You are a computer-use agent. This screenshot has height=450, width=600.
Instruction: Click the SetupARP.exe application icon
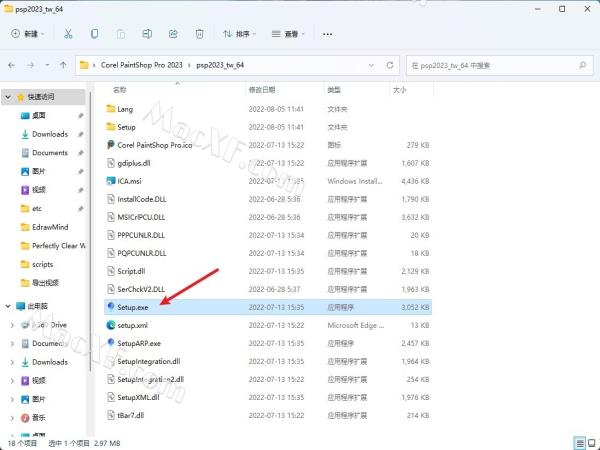coord(111,343)
